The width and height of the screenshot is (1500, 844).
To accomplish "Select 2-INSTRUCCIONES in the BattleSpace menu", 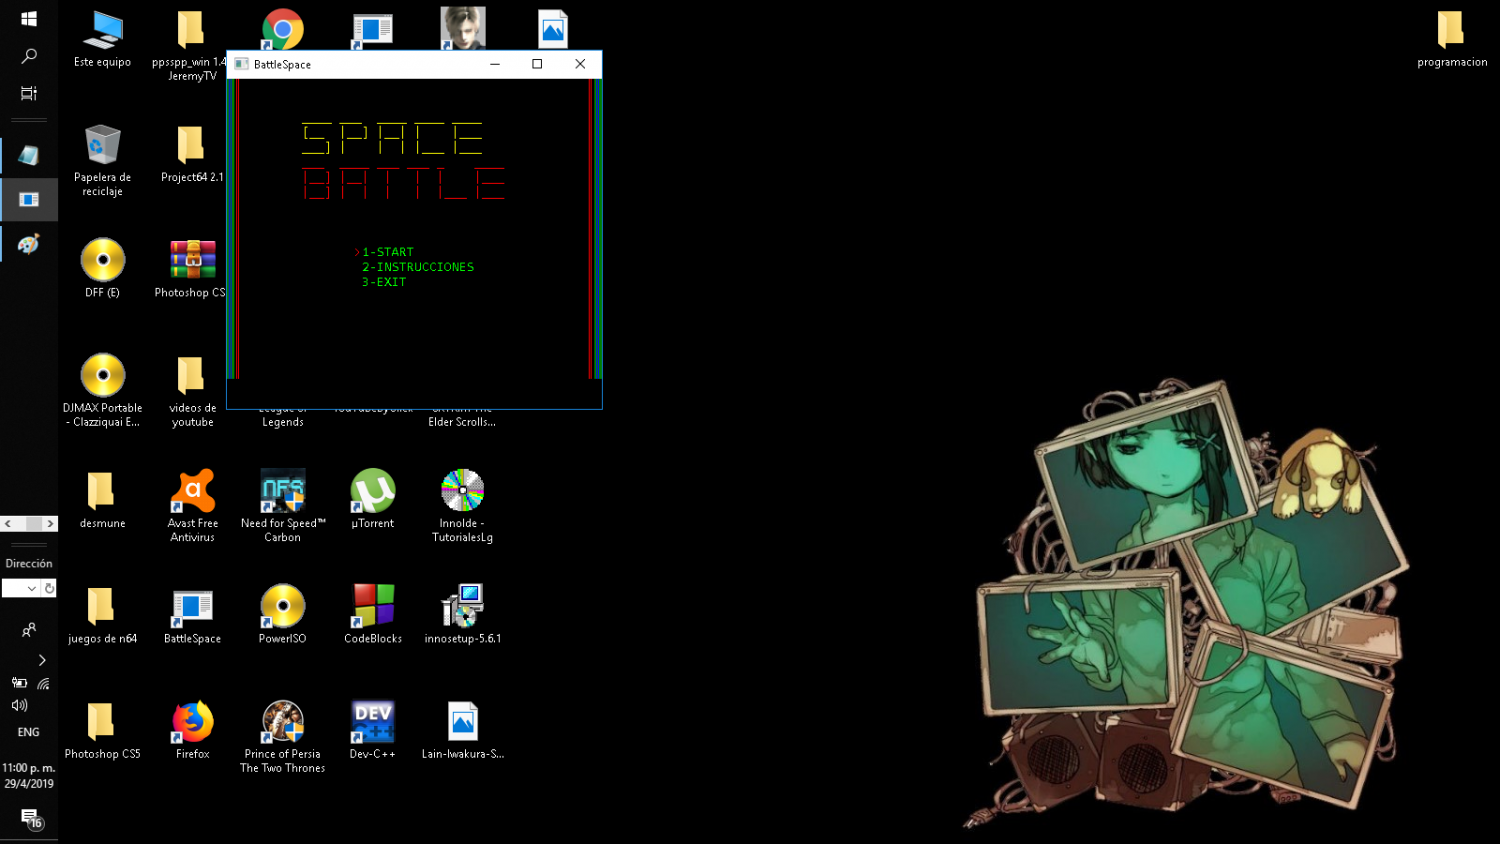I will click(x=418, y=267).
